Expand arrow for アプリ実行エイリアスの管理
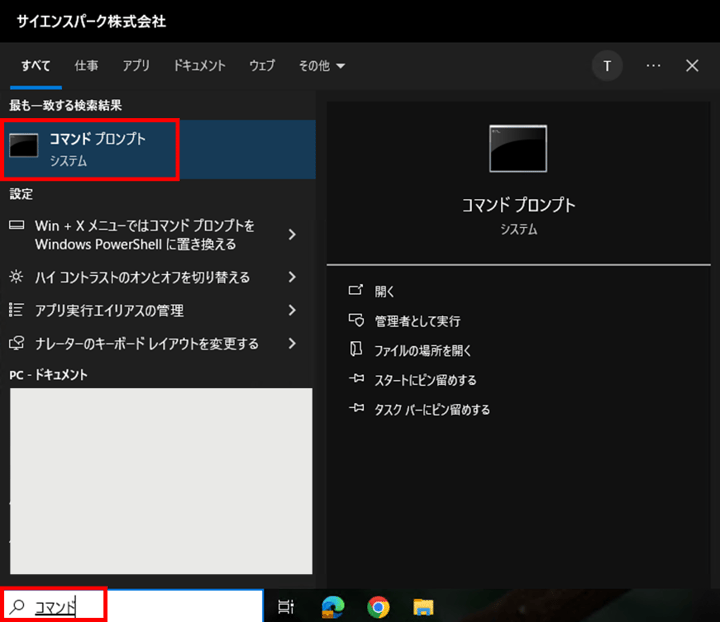Image resolution: width=720 pixels, height=622 pixels. pos(292,310)
